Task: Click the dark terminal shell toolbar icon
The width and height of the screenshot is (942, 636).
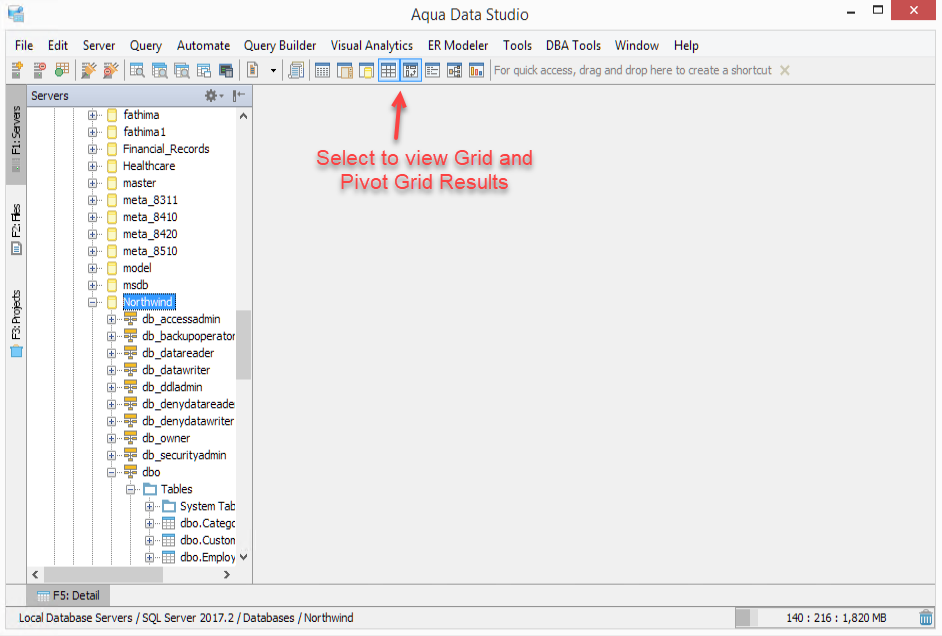Action: [x=226, y=70]
